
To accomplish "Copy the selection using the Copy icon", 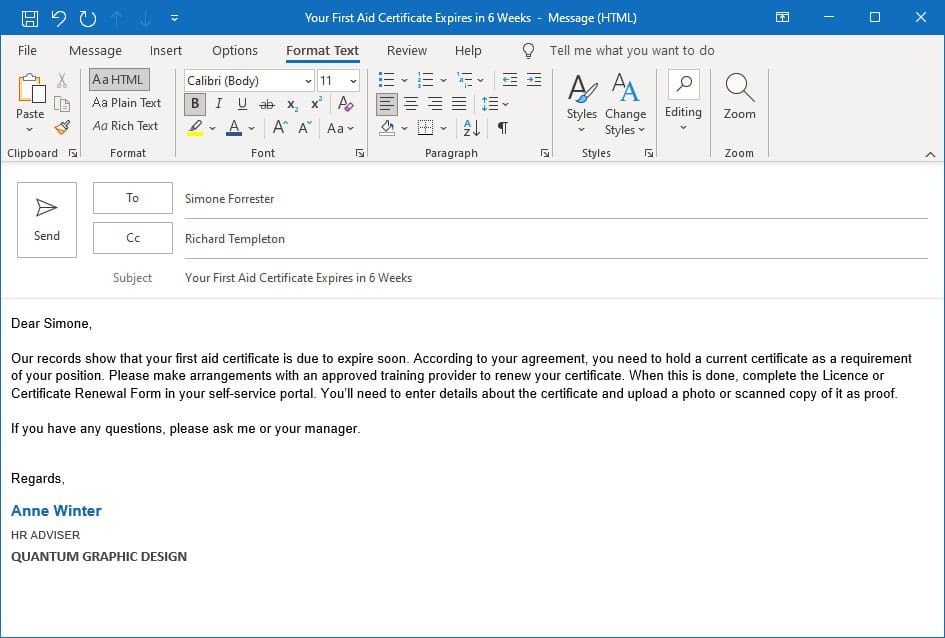I will click(x=62, y=104).
